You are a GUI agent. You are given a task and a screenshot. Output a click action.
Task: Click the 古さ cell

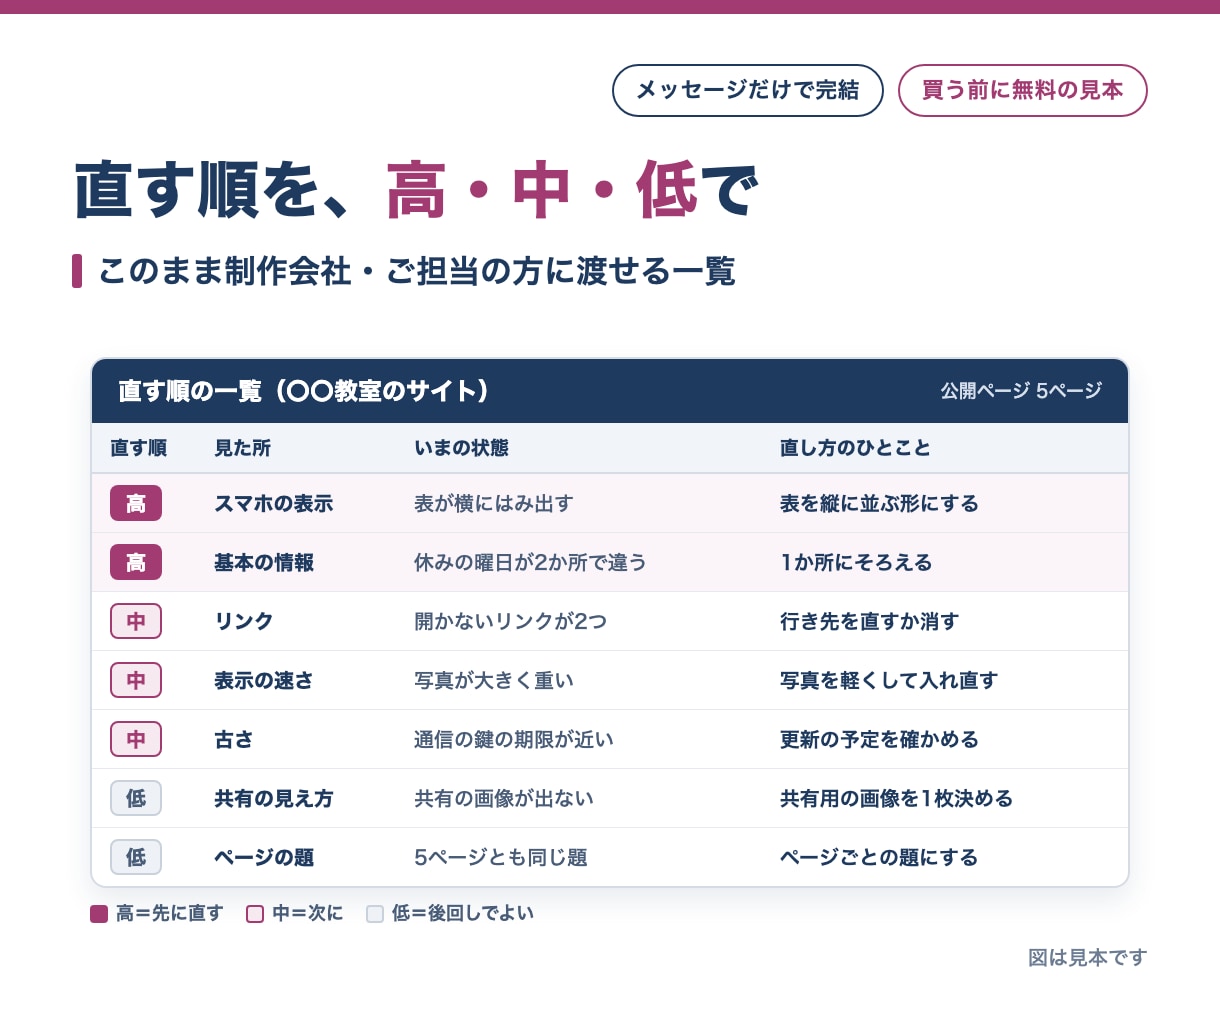point(233,739)
